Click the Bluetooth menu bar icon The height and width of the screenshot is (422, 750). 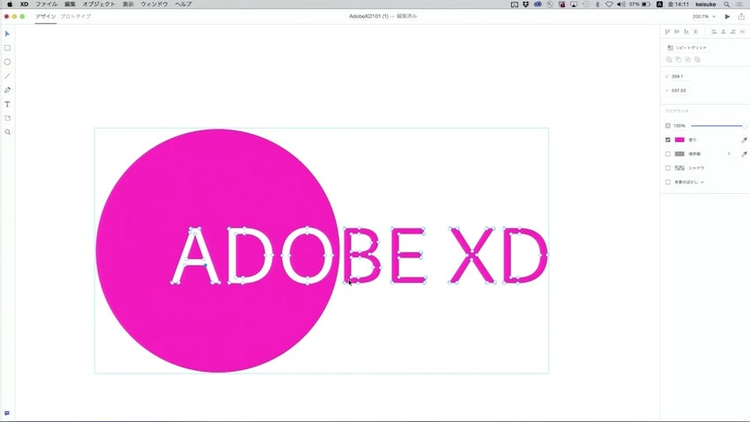pyautogui.click(x=597, y=4)
